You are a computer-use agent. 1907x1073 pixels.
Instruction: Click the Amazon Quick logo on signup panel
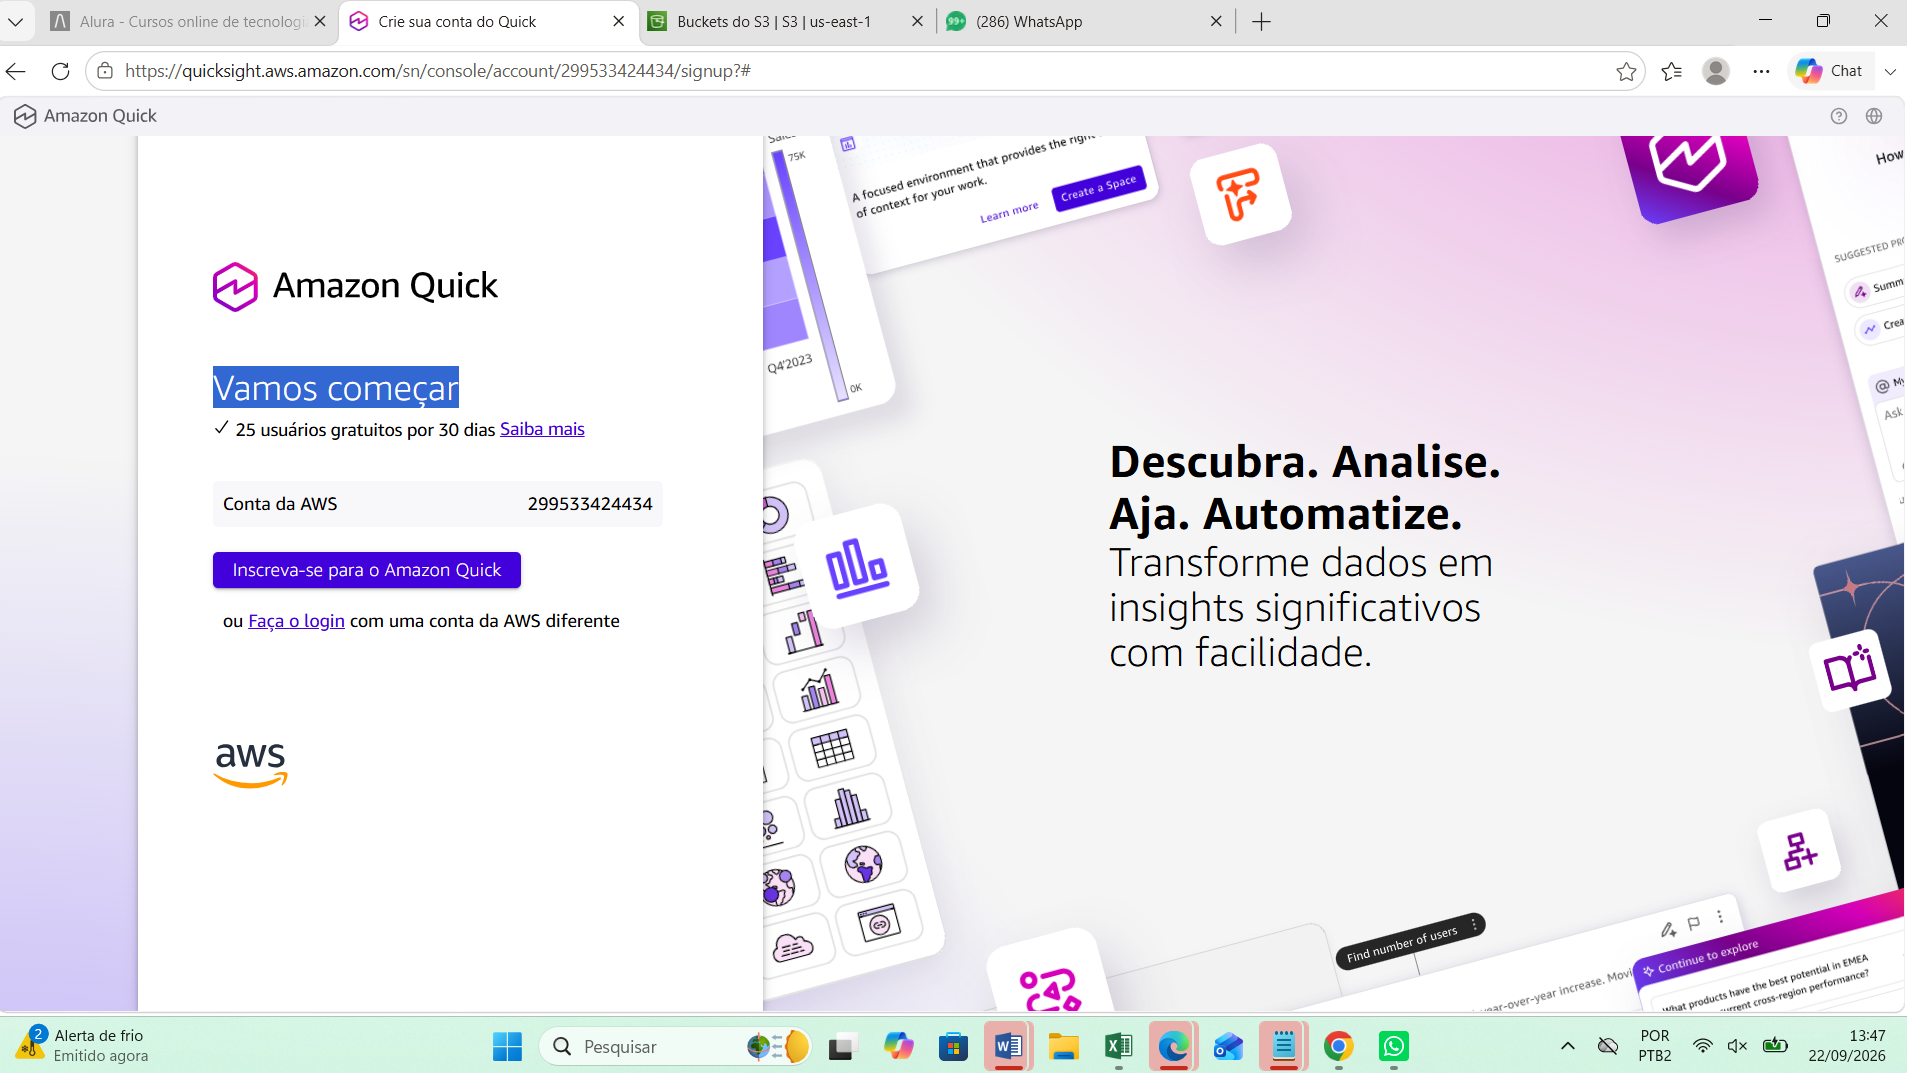coord(355,287)
